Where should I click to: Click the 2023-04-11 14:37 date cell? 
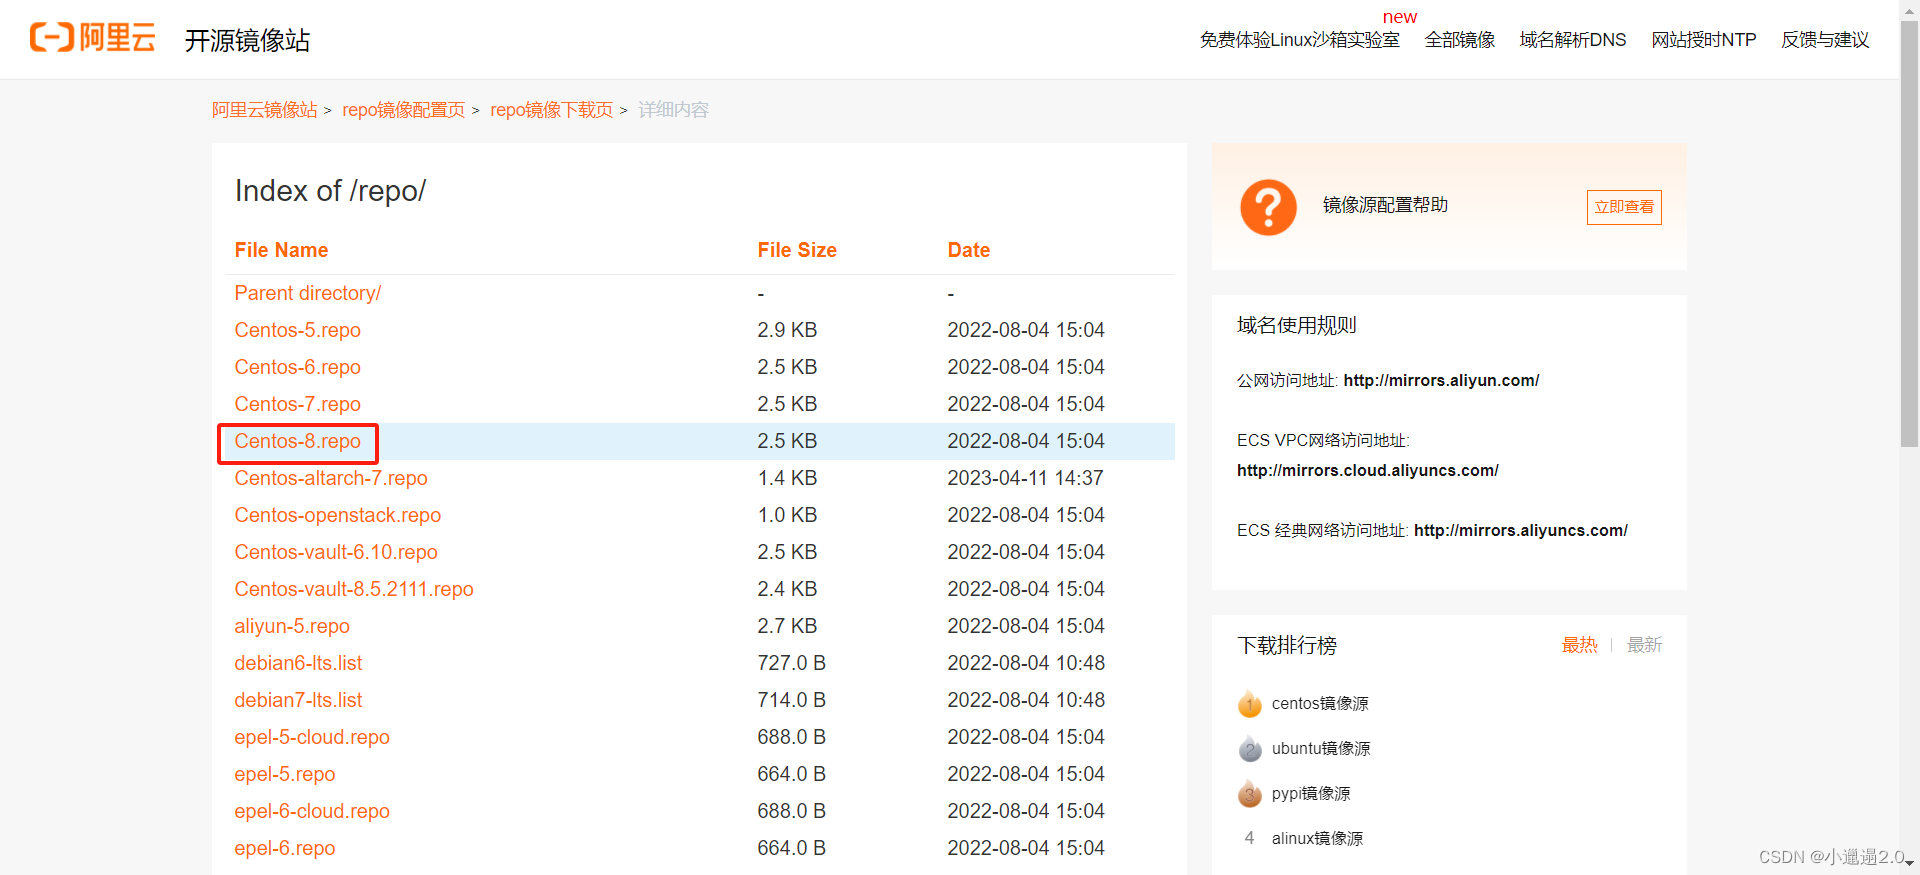pos(1025,478)
